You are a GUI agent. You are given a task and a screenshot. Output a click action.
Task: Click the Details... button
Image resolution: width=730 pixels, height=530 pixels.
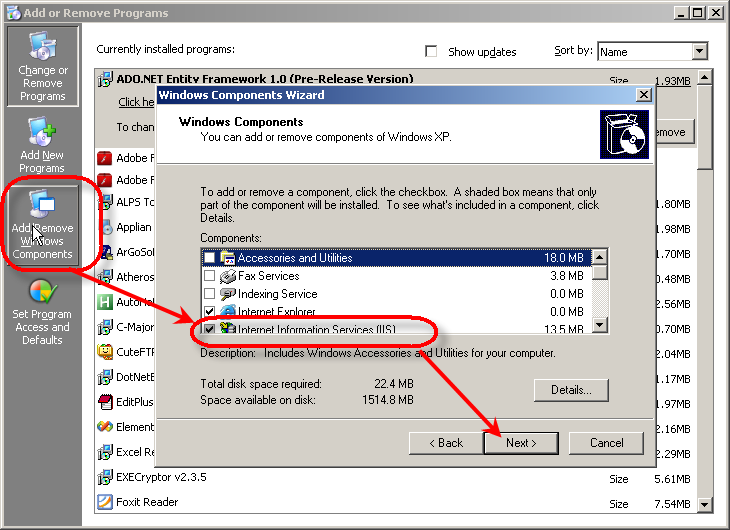click(x=571, y=390)
